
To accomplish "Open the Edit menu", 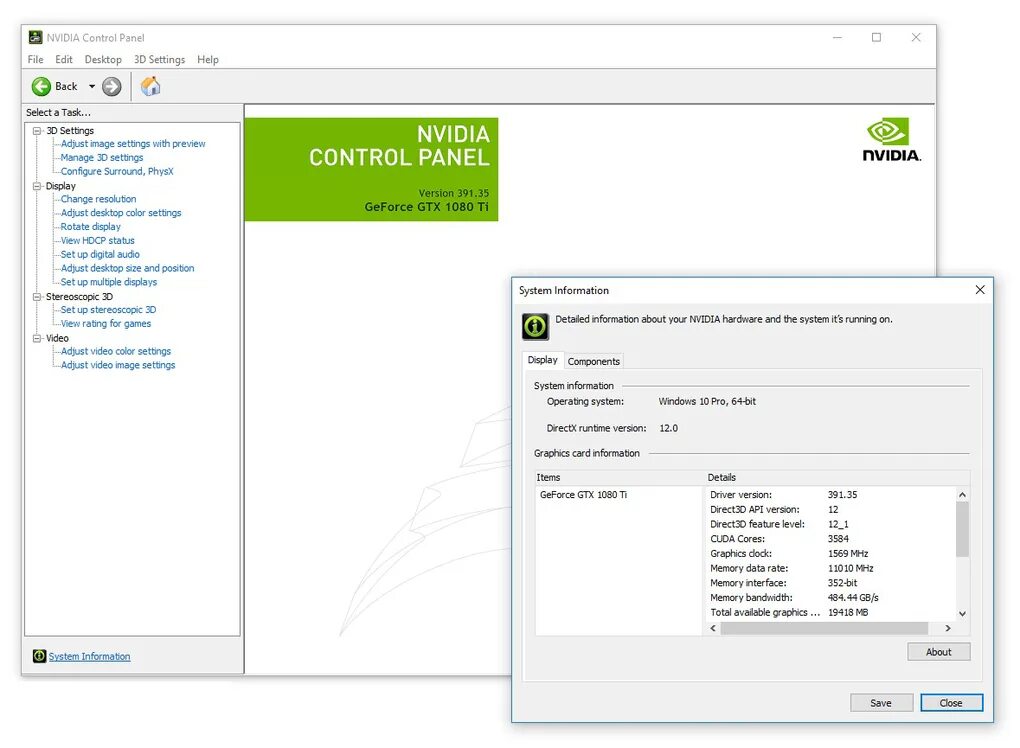I will [64, 59].
